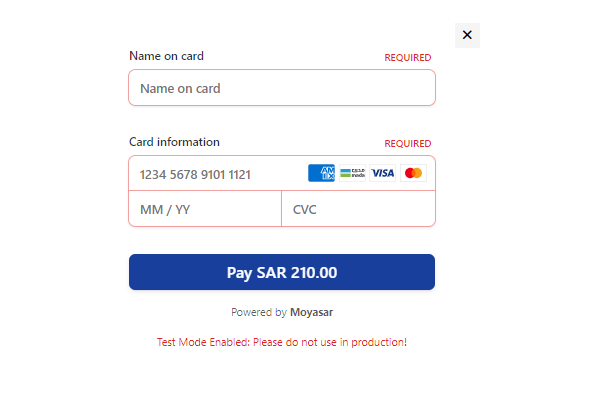Select the MM / YY expiry field

[x=205, y=209]
